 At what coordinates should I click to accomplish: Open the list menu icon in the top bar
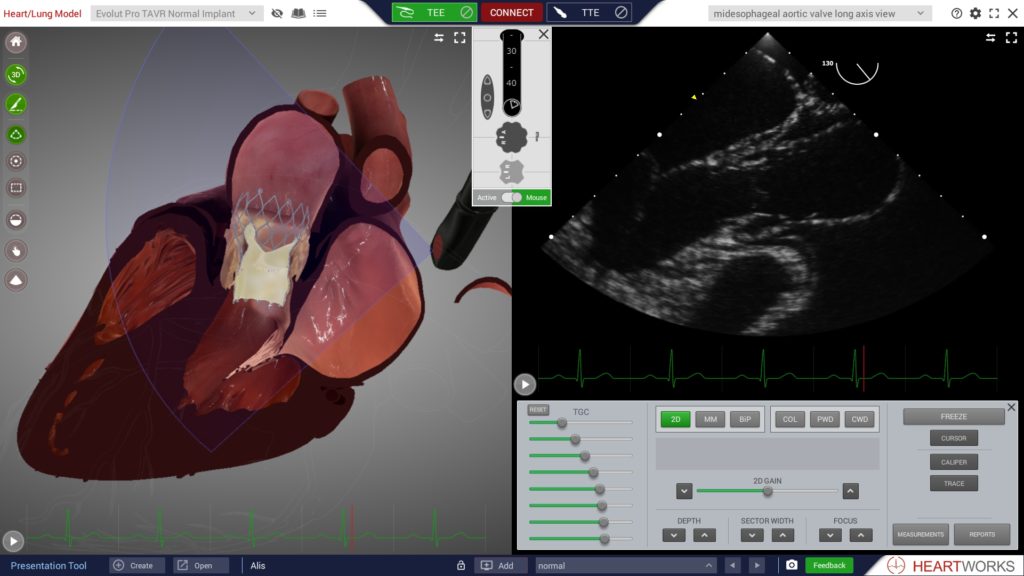pyautogui.click(x=320, y=13)
